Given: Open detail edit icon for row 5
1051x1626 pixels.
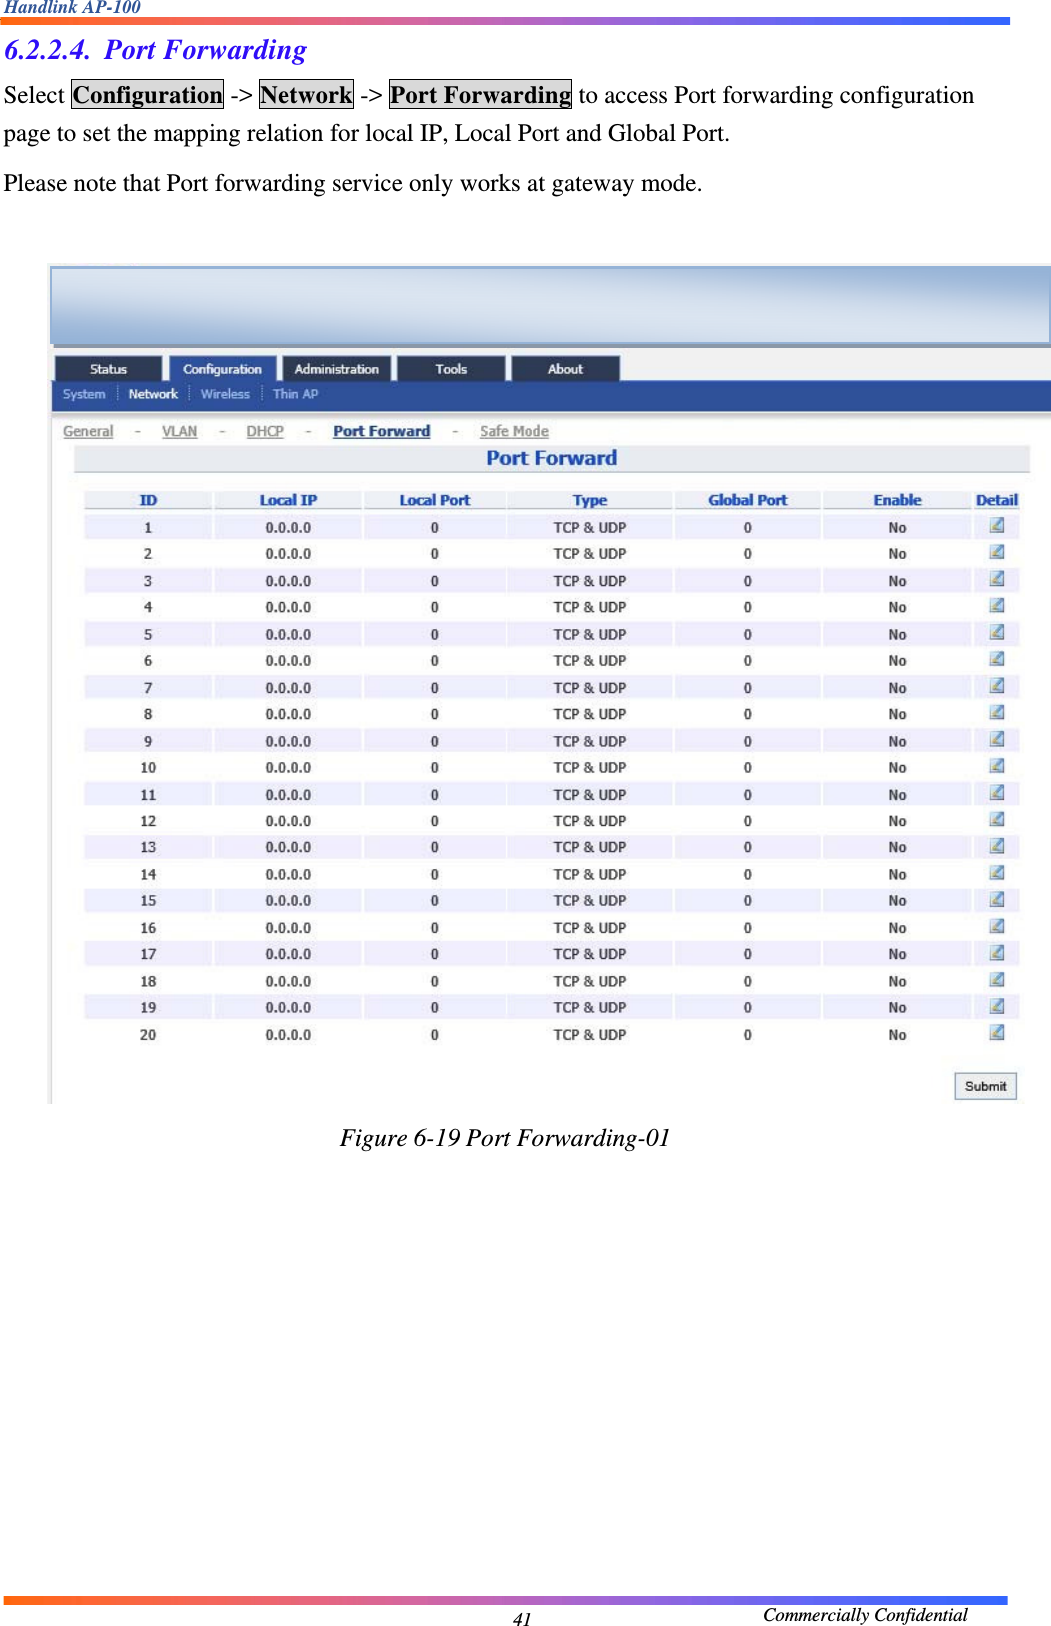Looking at the screenshot, I should click(x=997, y=632).
